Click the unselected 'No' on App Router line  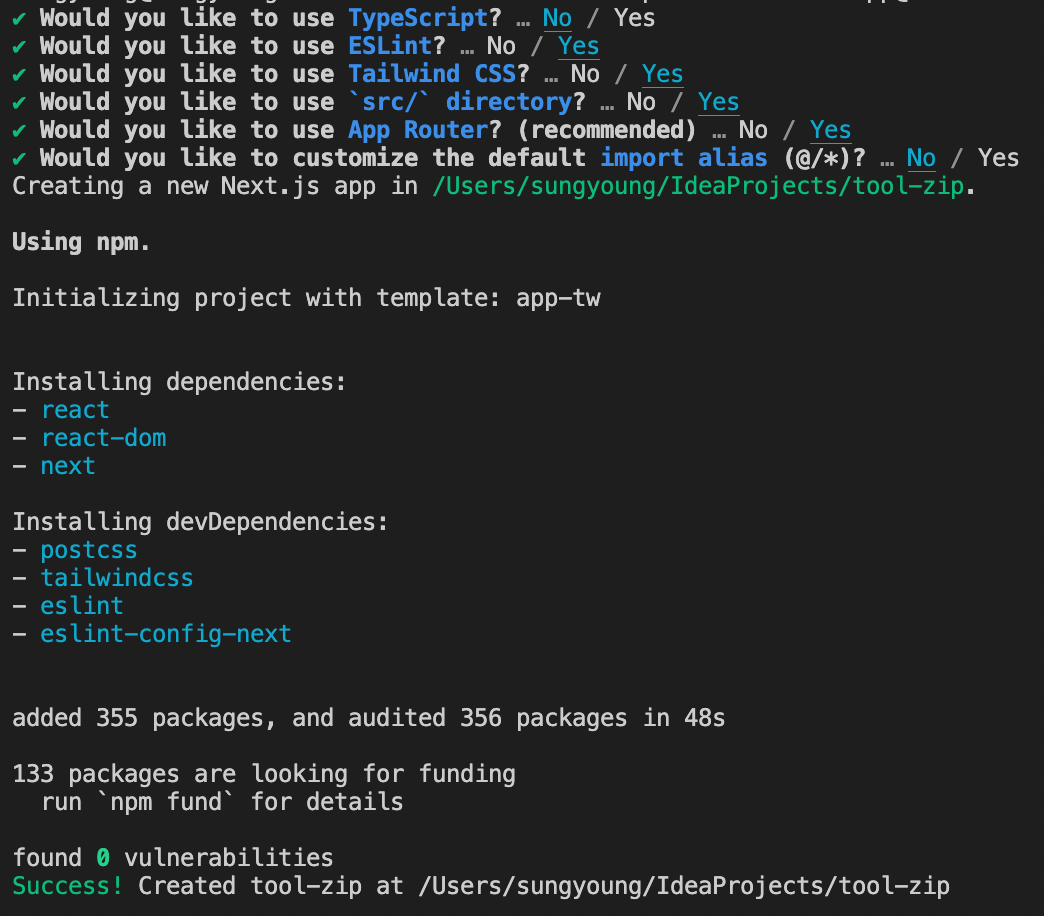[753, 130]
